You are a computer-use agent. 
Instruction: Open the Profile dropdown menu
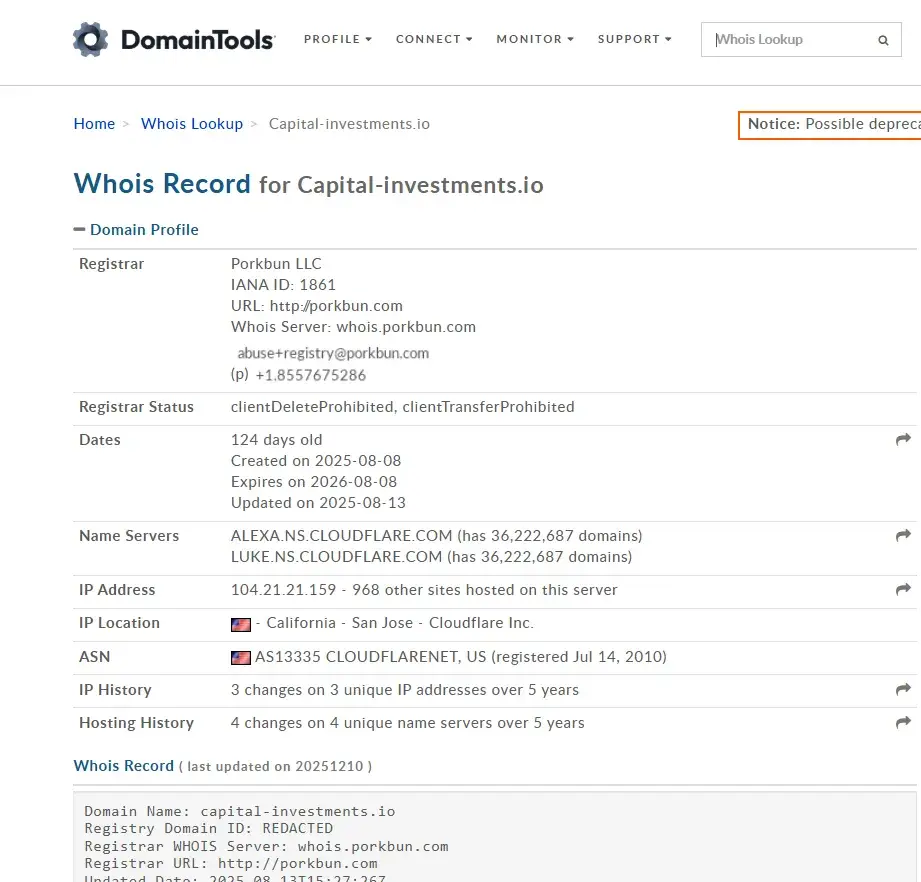(x=338, y=39)
